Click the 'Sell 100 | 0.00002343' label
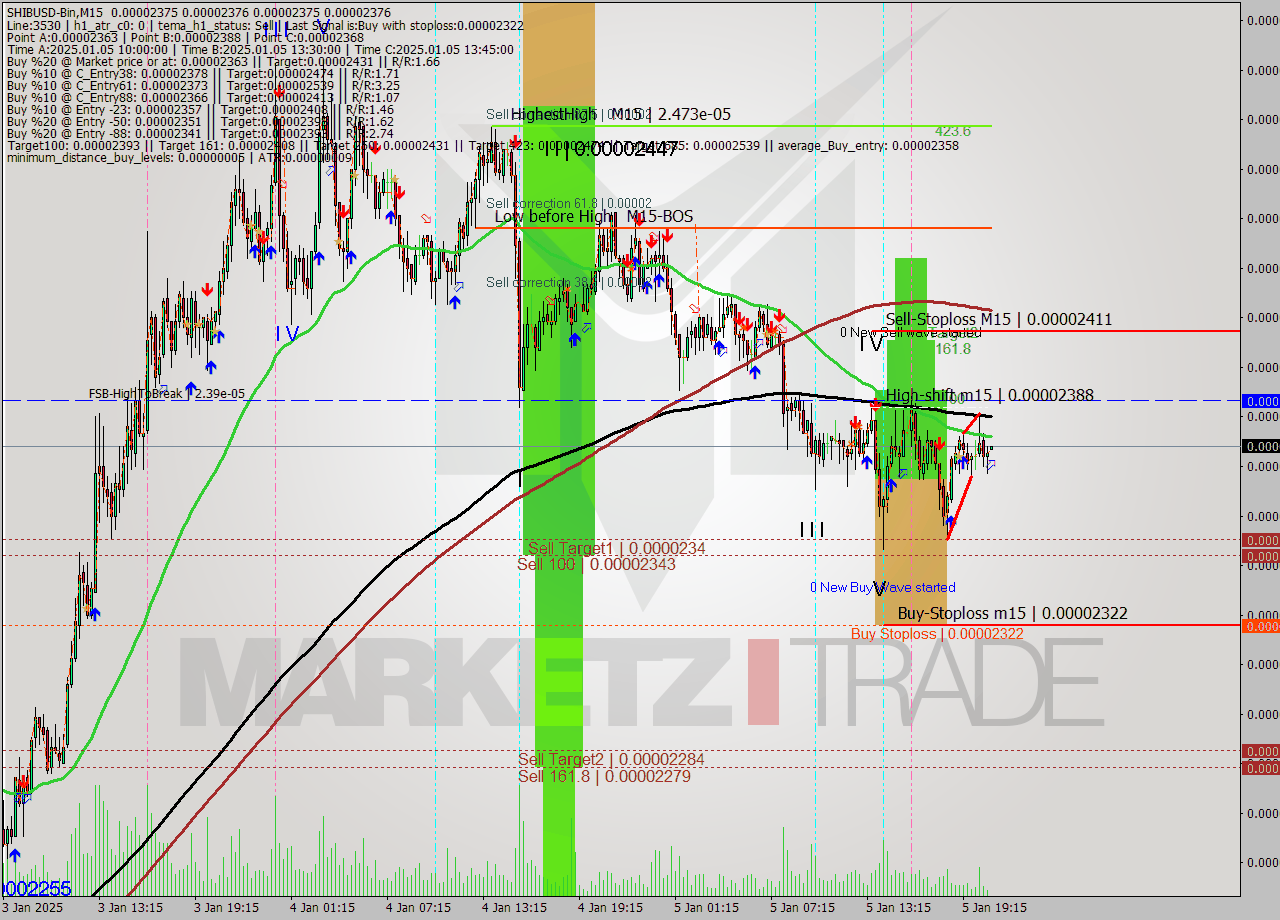This screenshot has width=1280, height=920. click(x=596, y=564)
